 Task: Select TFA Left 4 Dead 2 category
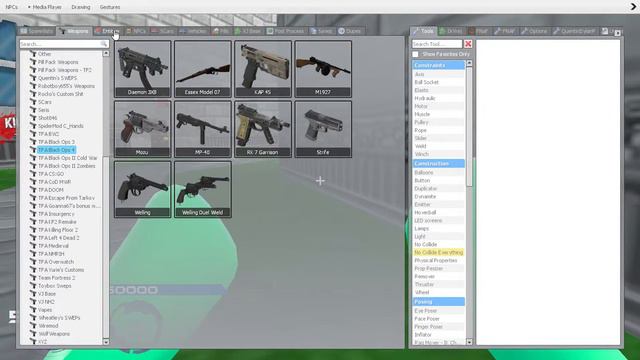click(58, 238)
